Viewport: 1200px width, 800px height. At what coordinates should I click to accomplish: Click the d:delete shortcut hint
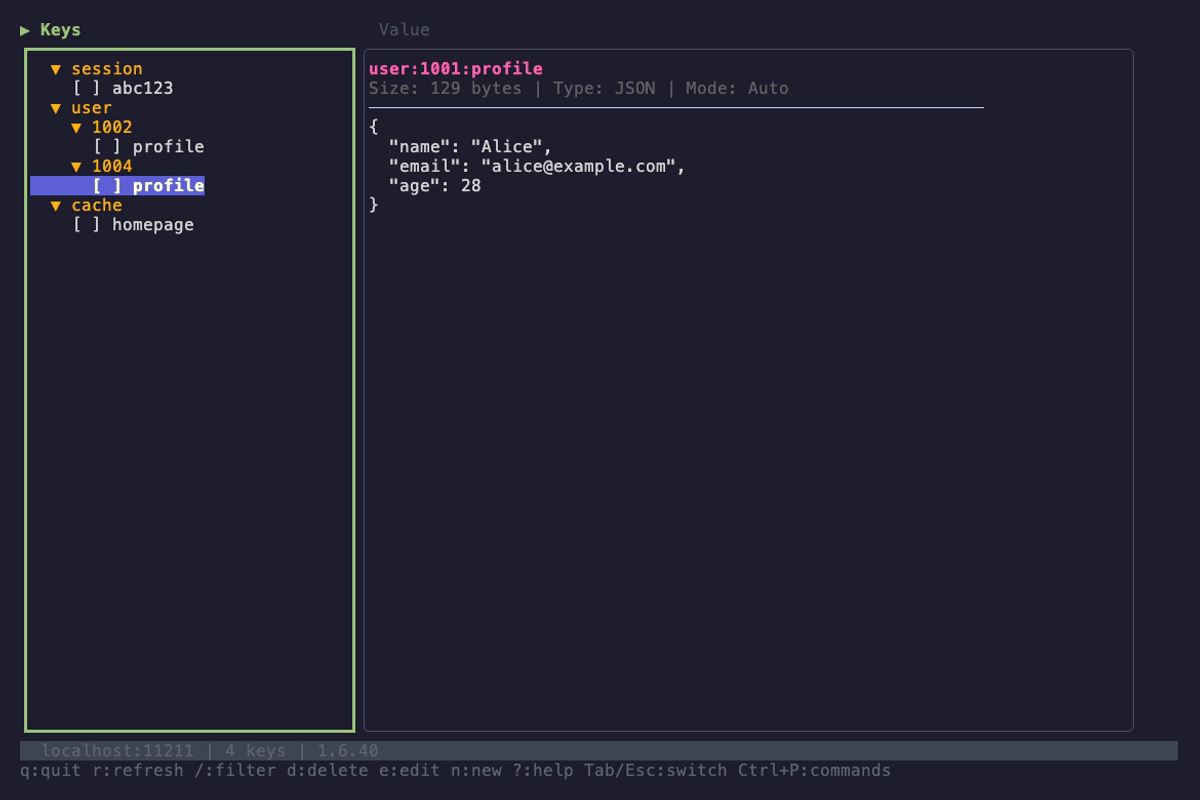pos(327,770)
